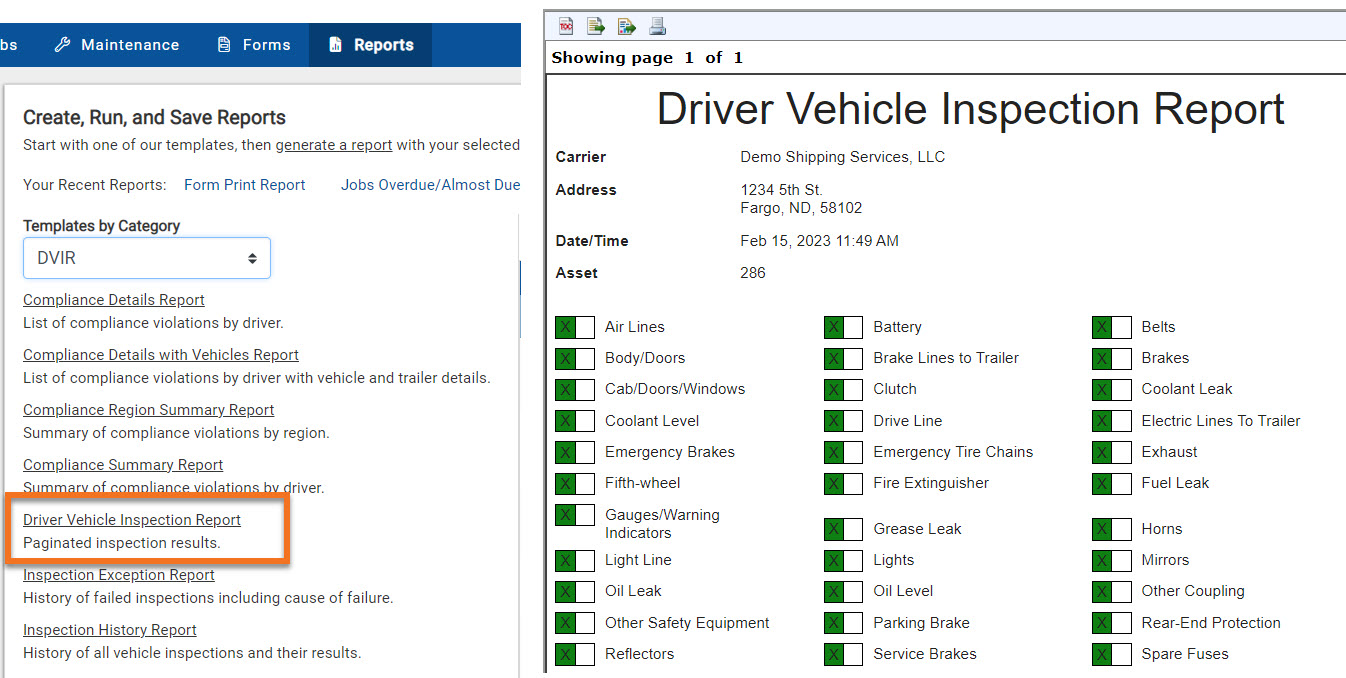Click the 'Parking Brake' item label
1346x678 pixels.
pos(921,623)
